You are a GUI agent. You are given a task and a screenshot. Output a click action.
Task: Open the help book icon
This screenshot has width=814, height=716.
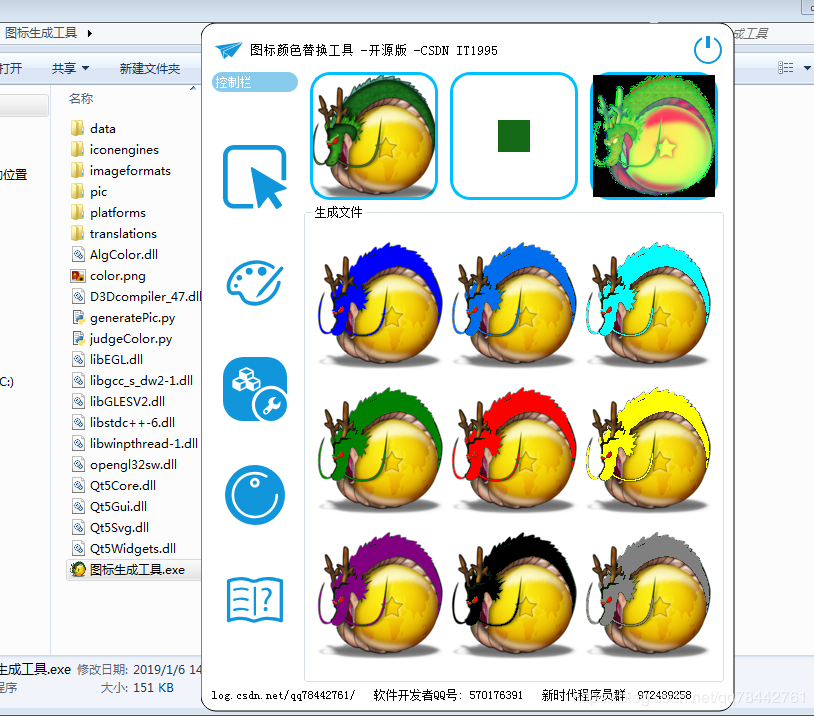click(256, 598)
